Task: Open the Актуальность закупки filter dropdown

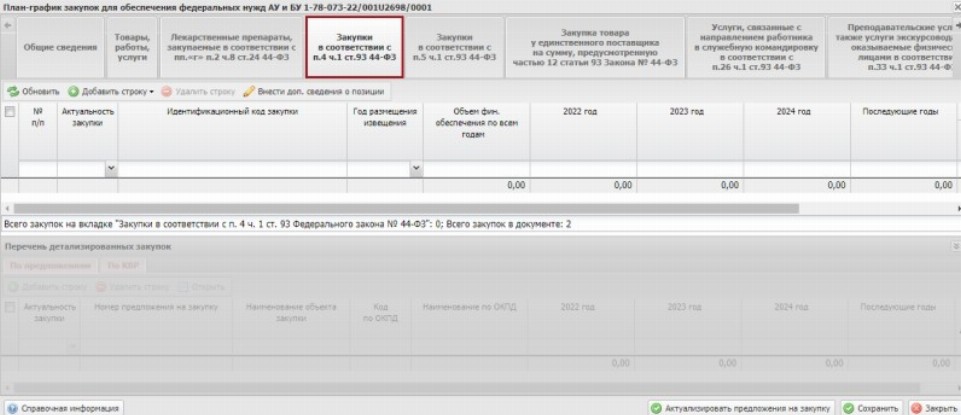Action: pyautogui.click(x=111, y=168)
